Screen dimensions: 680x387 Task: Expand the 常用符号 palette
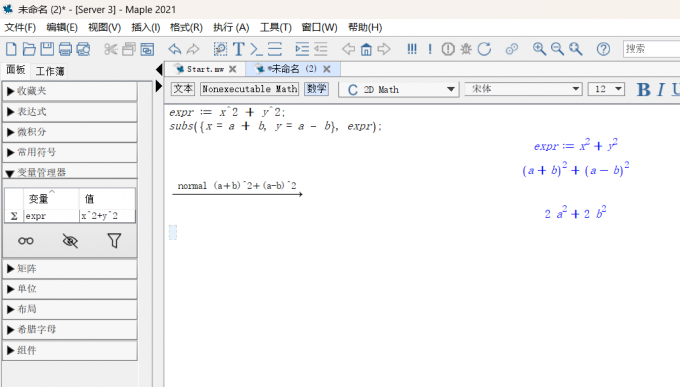coord(70,152)
